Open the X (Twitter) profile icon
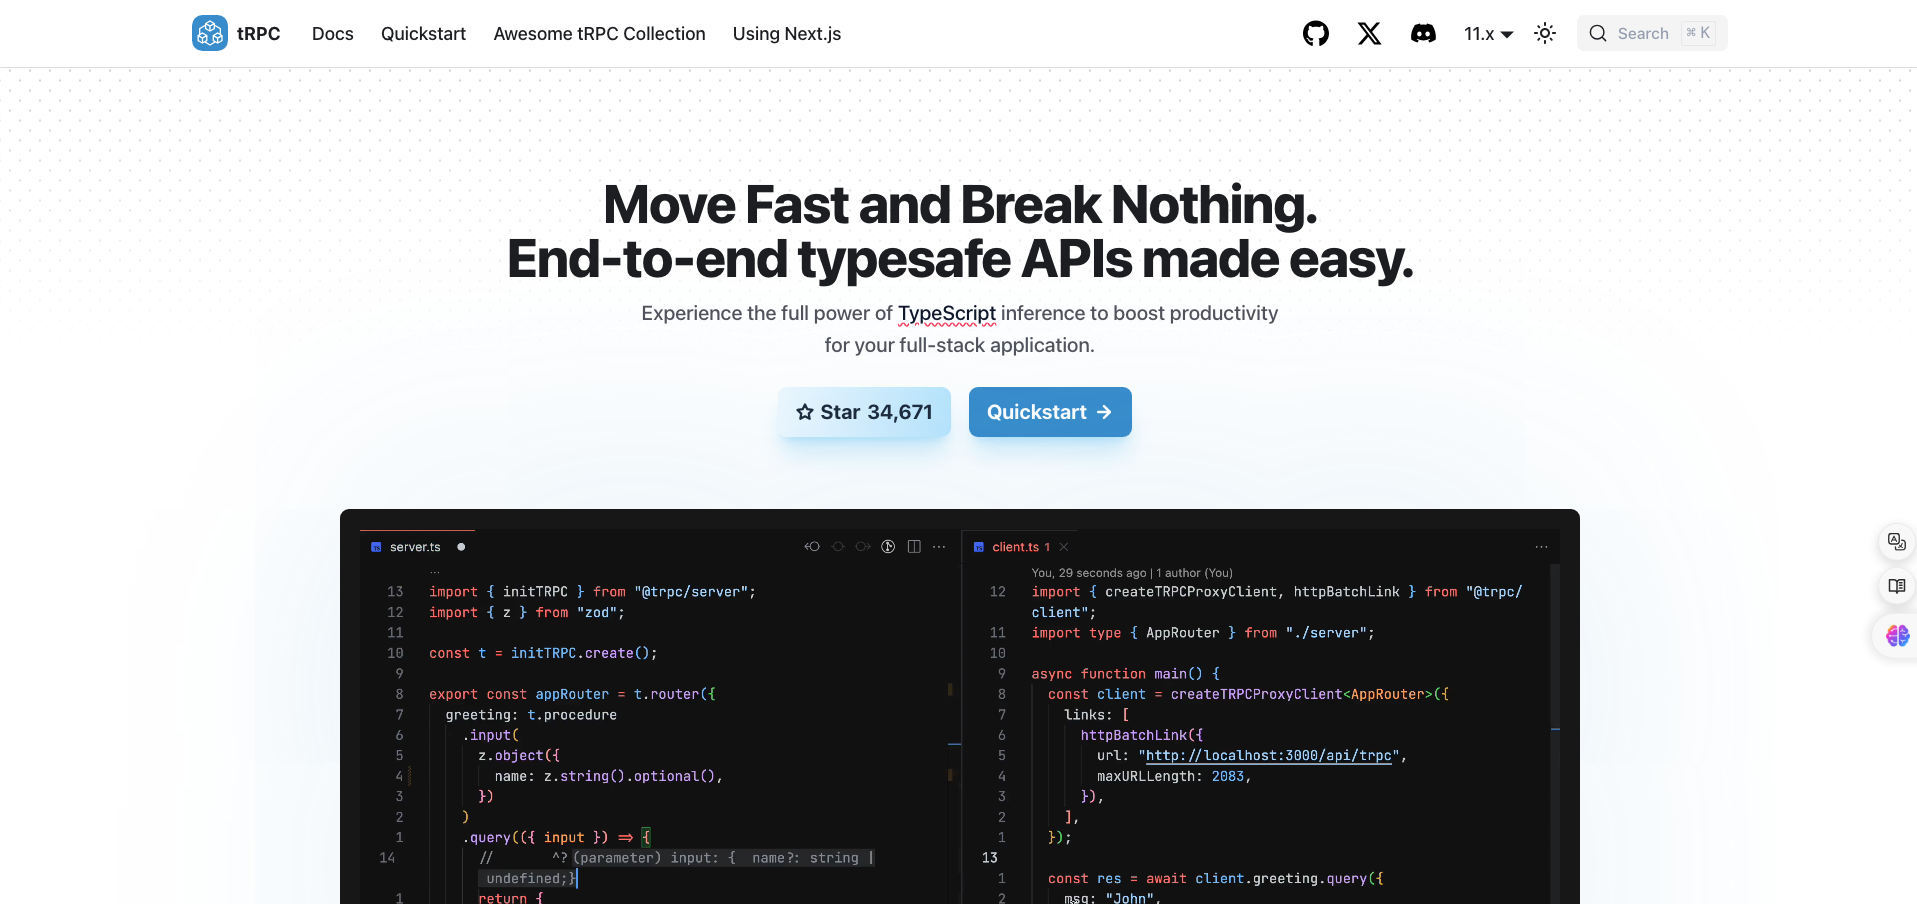The height and width of the screenshot is (904, 1917). point(1369,33)
